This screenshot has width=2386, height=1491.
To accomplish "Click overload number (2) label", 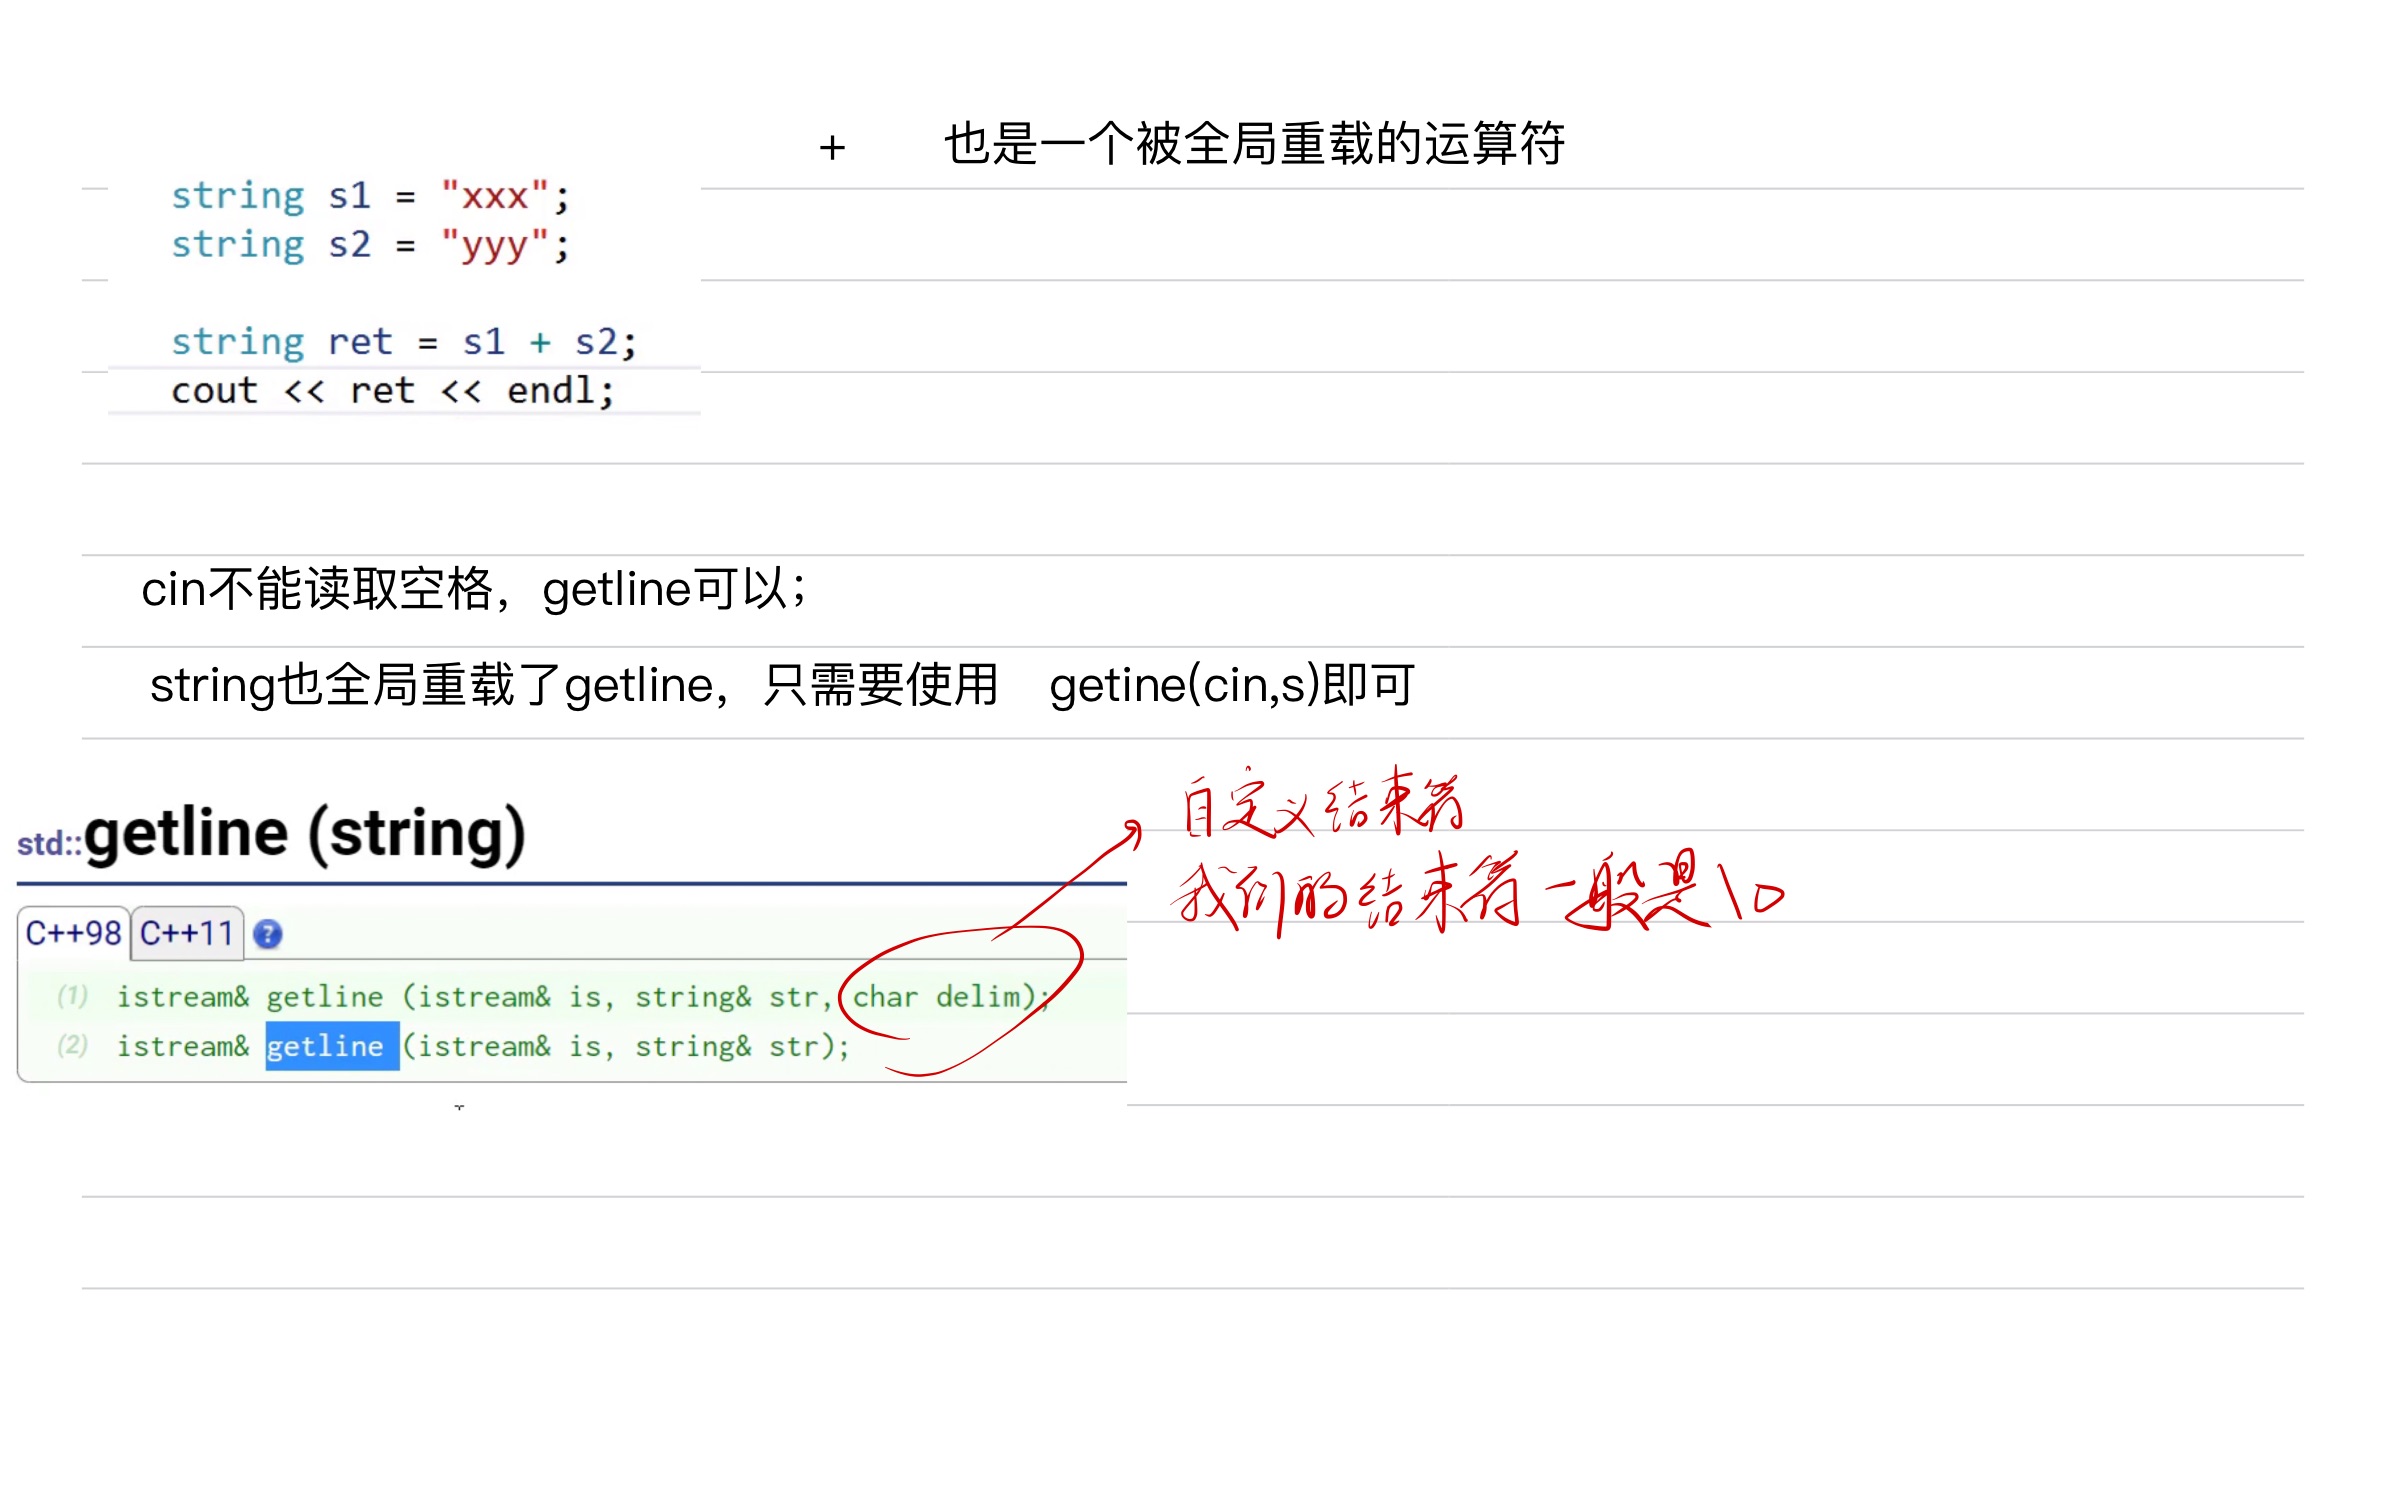I will [72, 1045].
